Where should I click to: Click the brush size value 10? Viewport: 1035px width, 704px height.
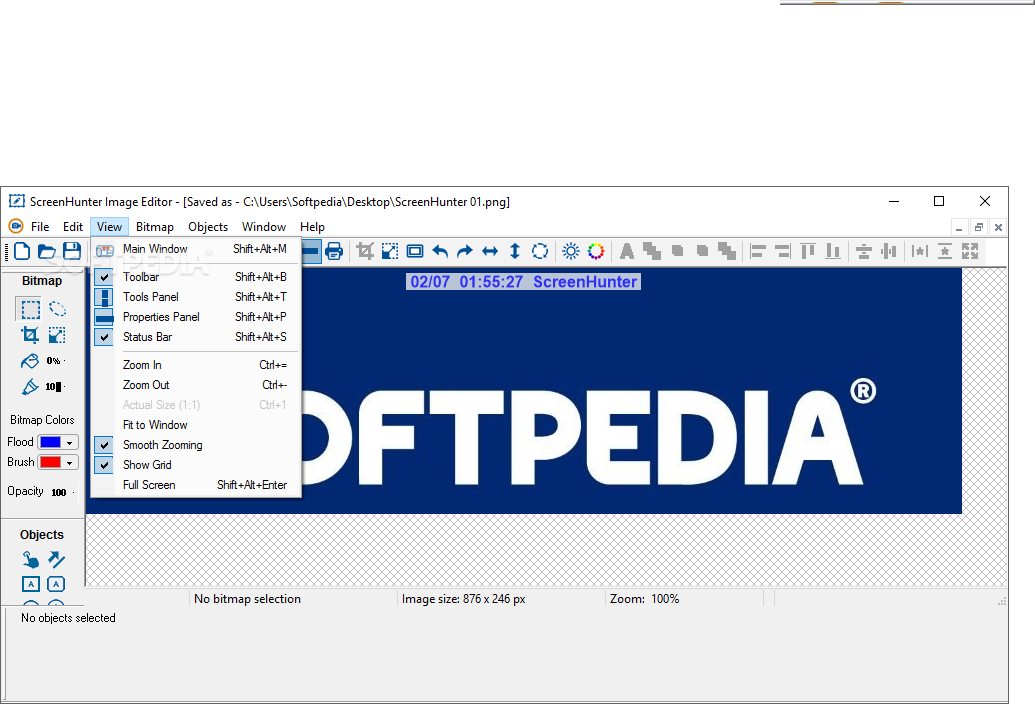pyautogui.click(x=53, y=387)
